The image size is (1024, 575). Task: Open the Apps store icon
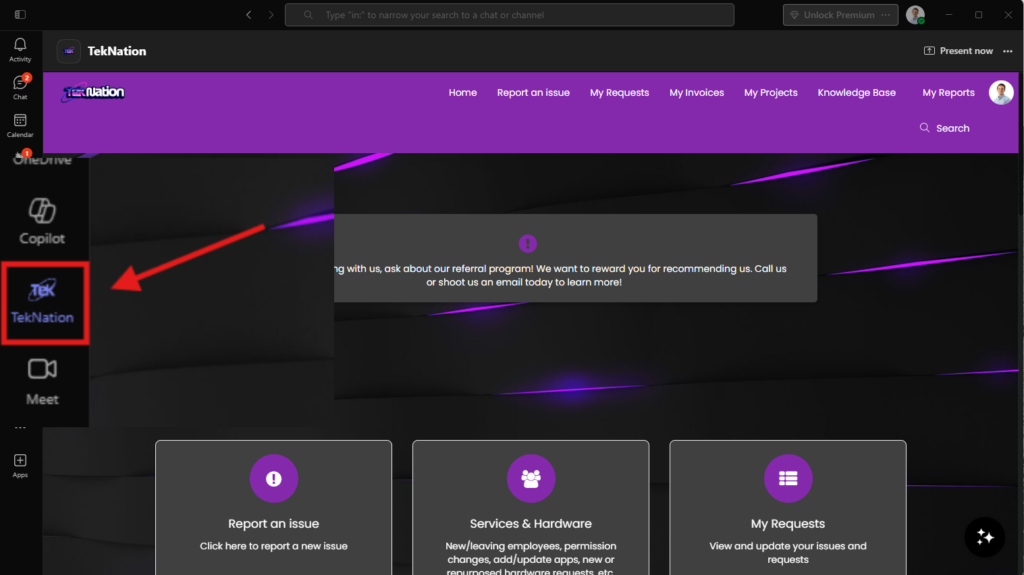point(20,466)
